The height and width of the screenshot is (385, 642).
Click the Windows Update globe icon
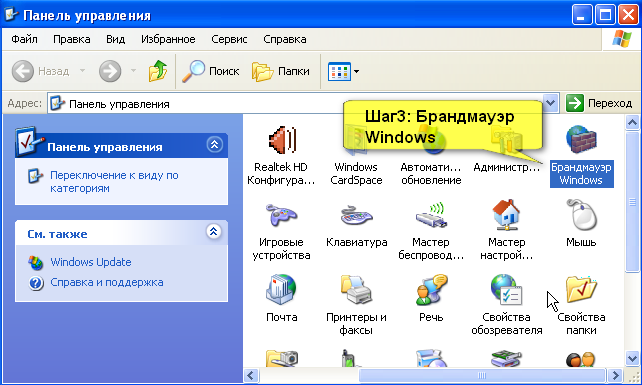36,263
